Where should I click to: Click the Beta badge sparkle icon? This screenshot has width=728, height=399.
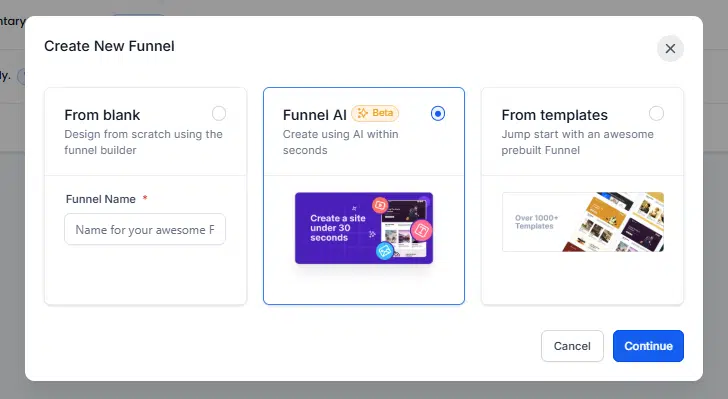coord(363,113)
